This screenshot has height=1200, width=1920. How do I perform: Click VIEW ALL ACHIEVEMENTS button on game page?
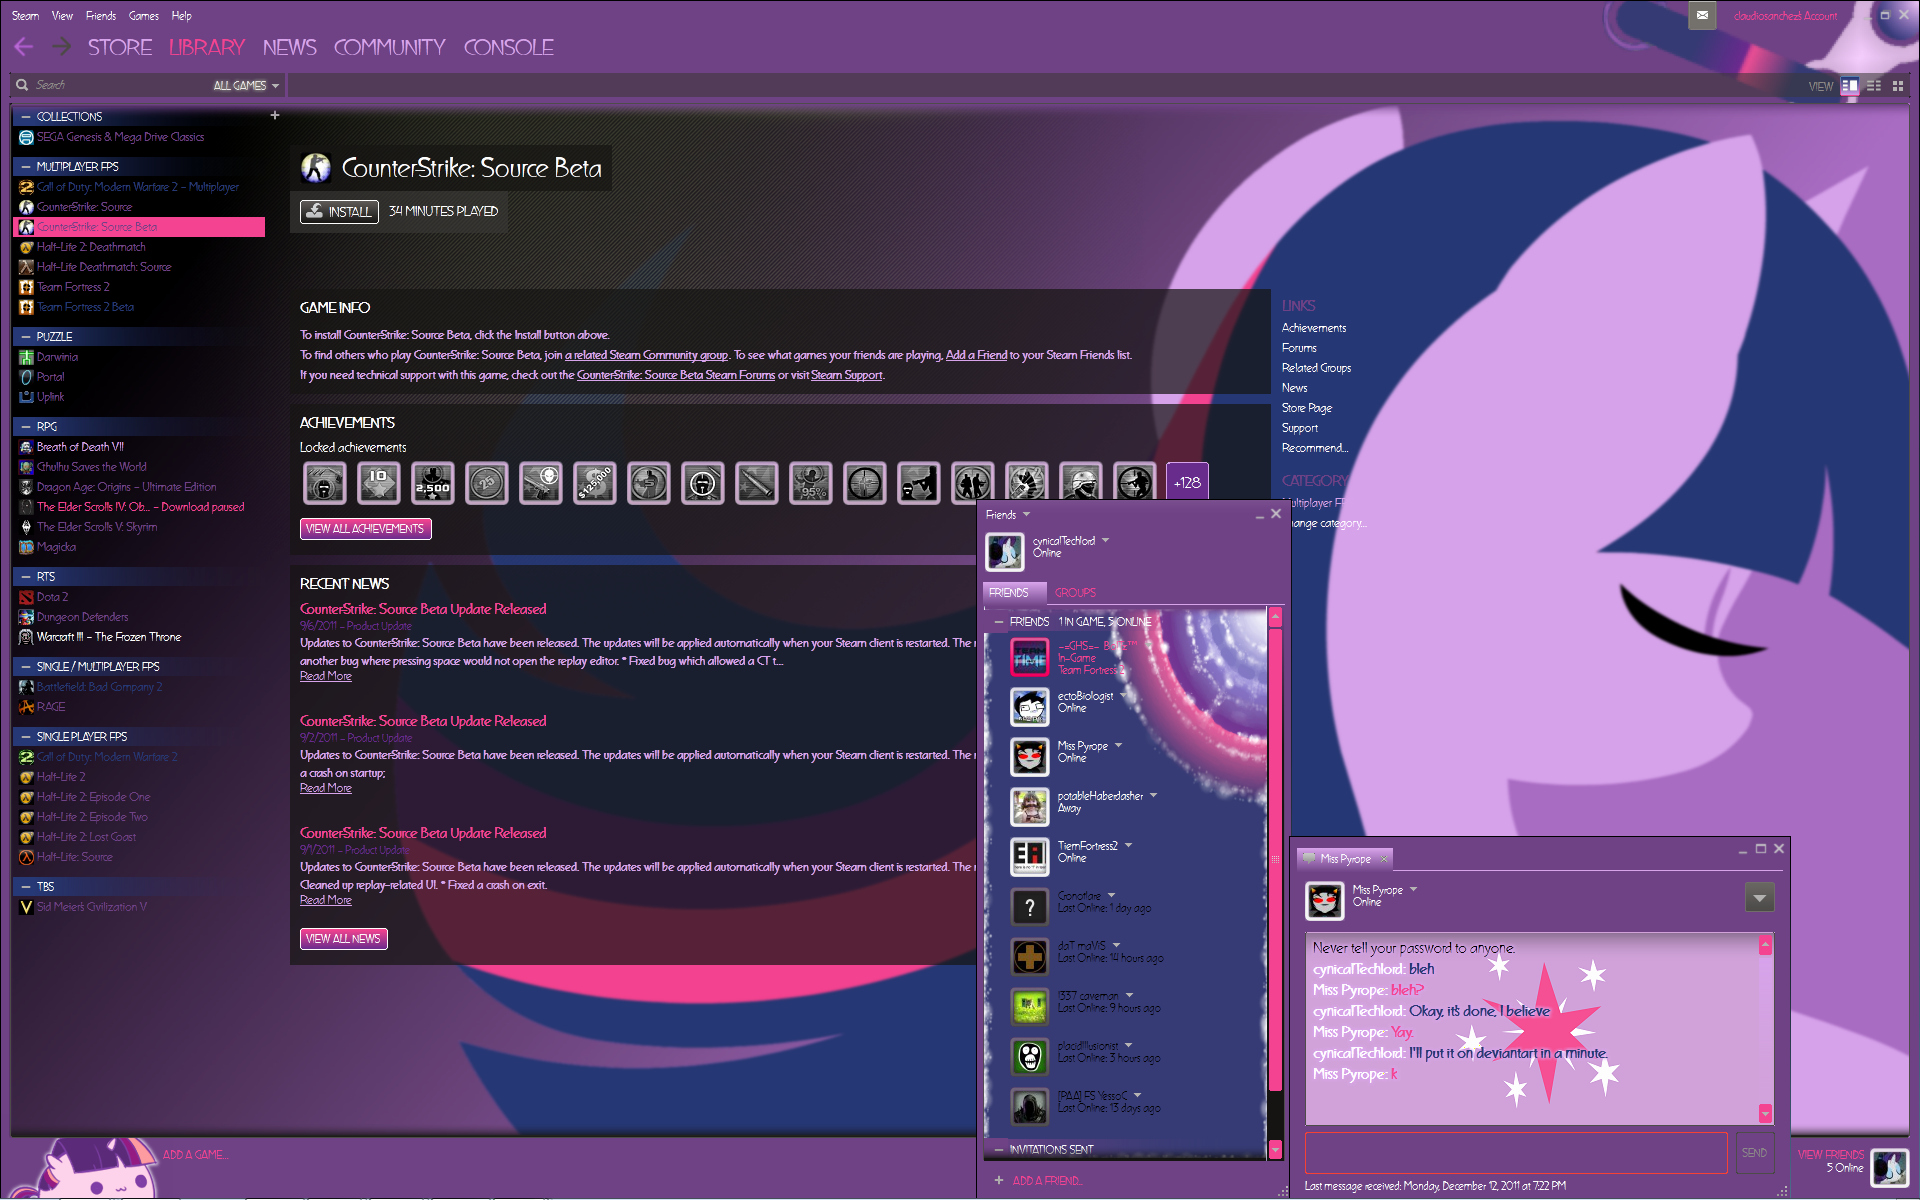[x=365, y=528]
